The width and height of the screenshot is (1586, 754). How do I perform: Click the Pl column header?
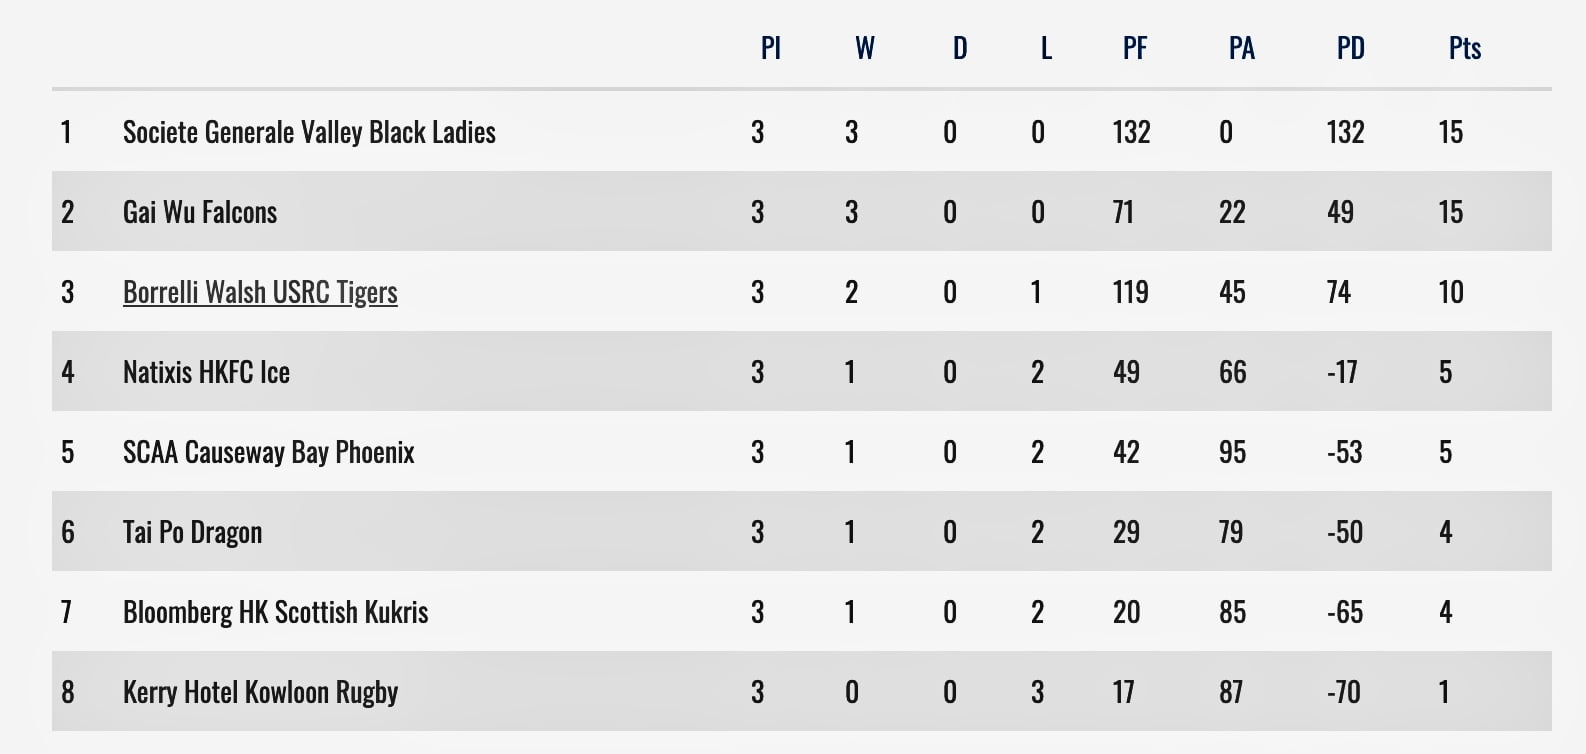[770, 48]
